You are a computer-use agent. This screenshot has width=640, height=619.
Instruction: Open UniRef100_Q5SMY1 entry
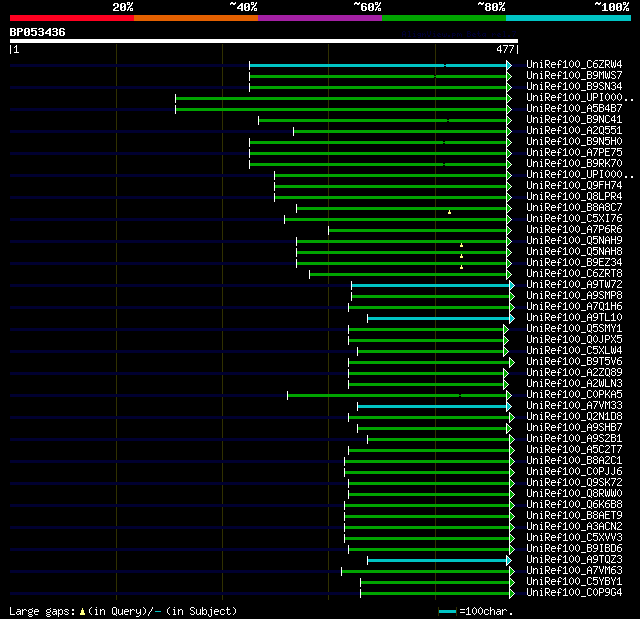pyautogui.click(x=574, y=329)
